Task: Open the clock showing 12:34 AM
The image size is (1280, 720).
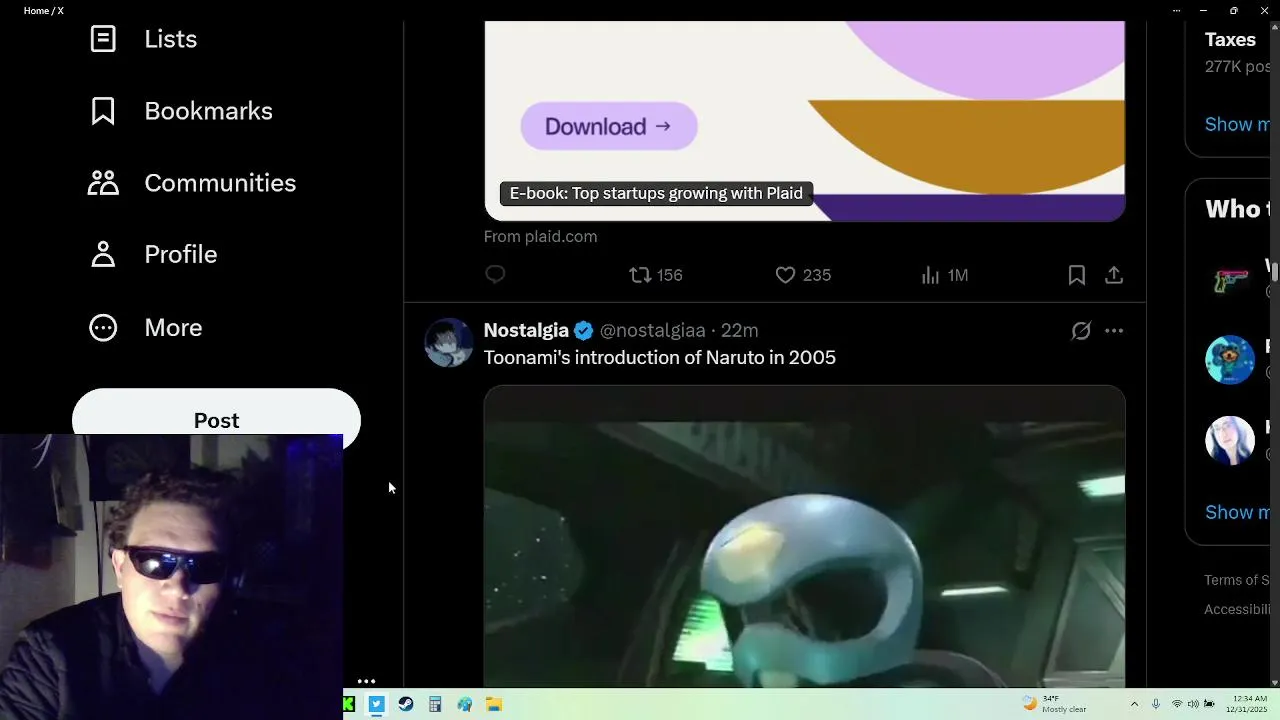Action: pos(1247,704)
